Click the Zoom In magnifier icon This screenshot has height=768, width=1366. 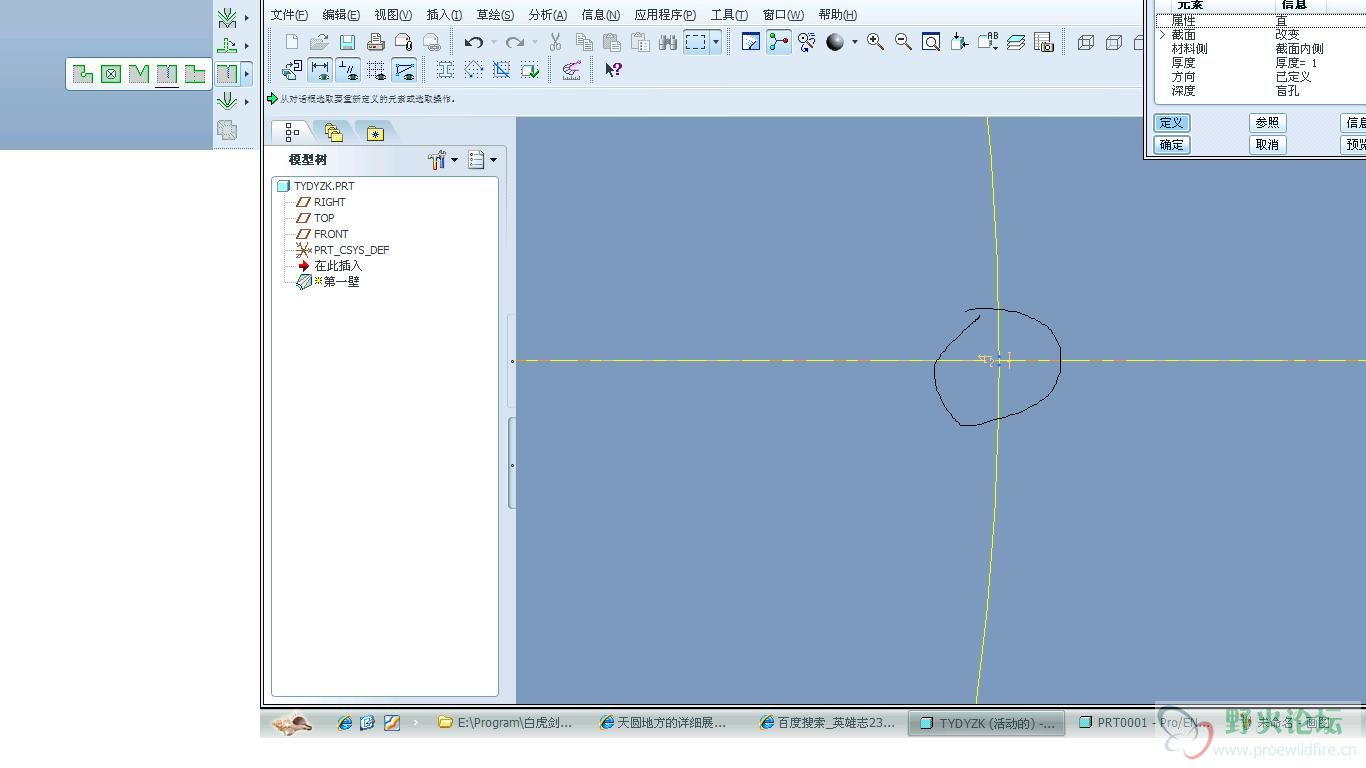(x=875, y=42)
